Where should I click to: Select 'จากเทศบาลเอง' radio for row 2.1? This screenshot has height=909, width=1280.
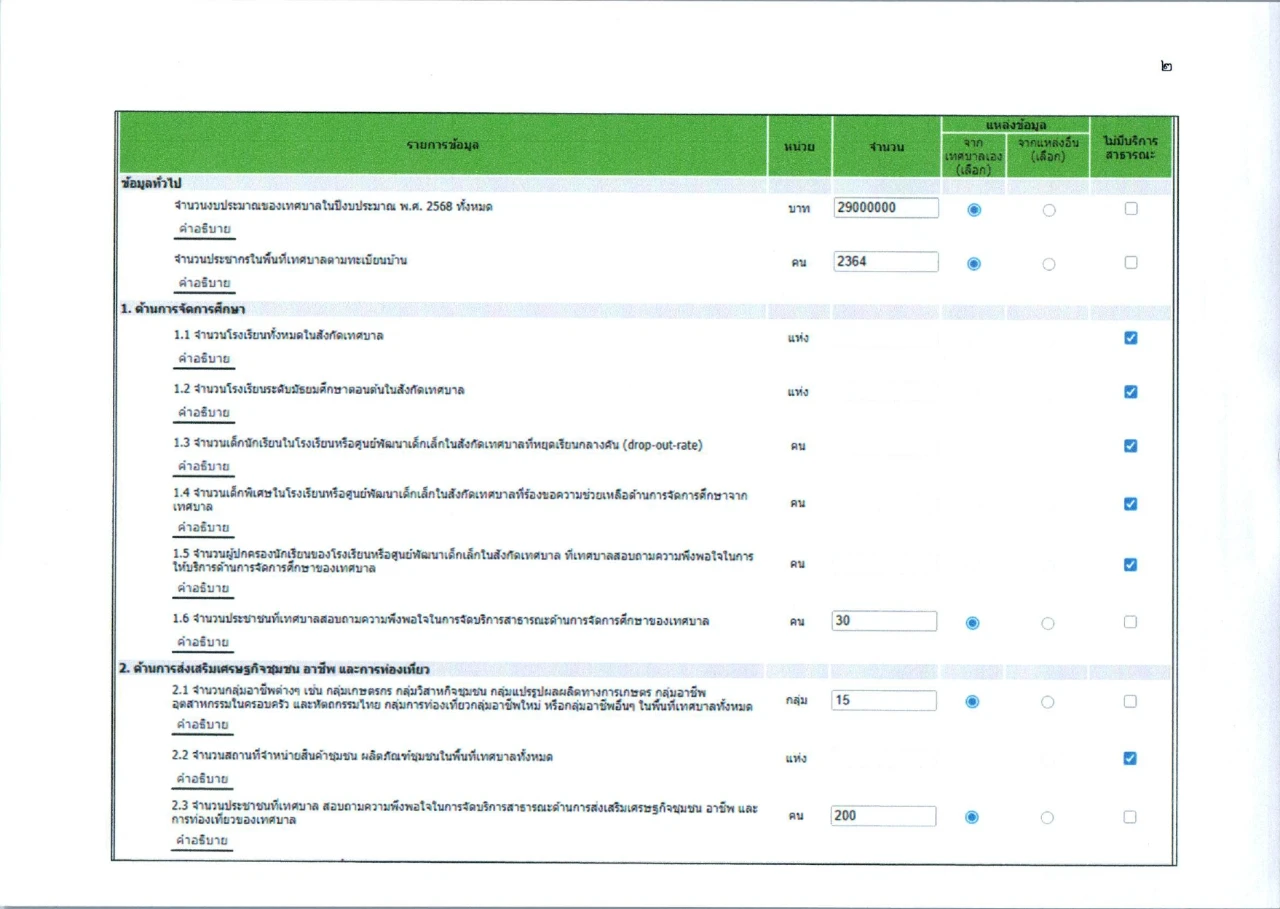point(972,702)
